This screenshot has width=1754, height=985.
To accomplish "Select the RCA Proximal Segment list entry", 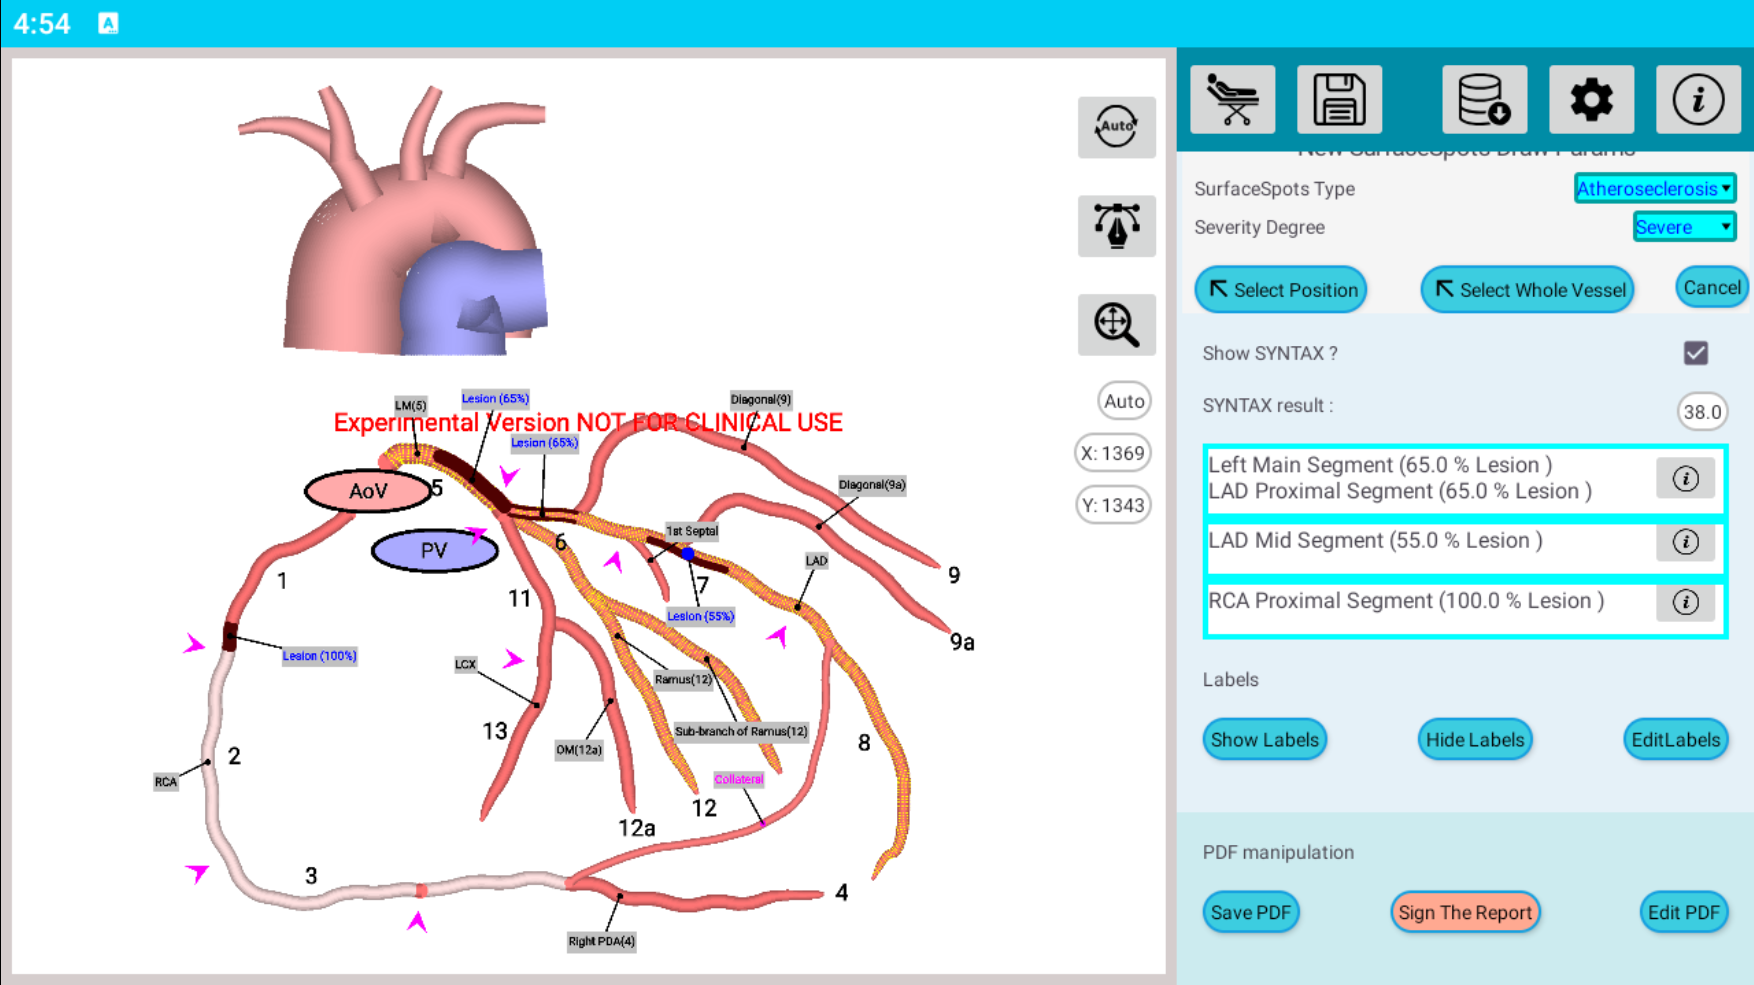I will point(1406,601).
